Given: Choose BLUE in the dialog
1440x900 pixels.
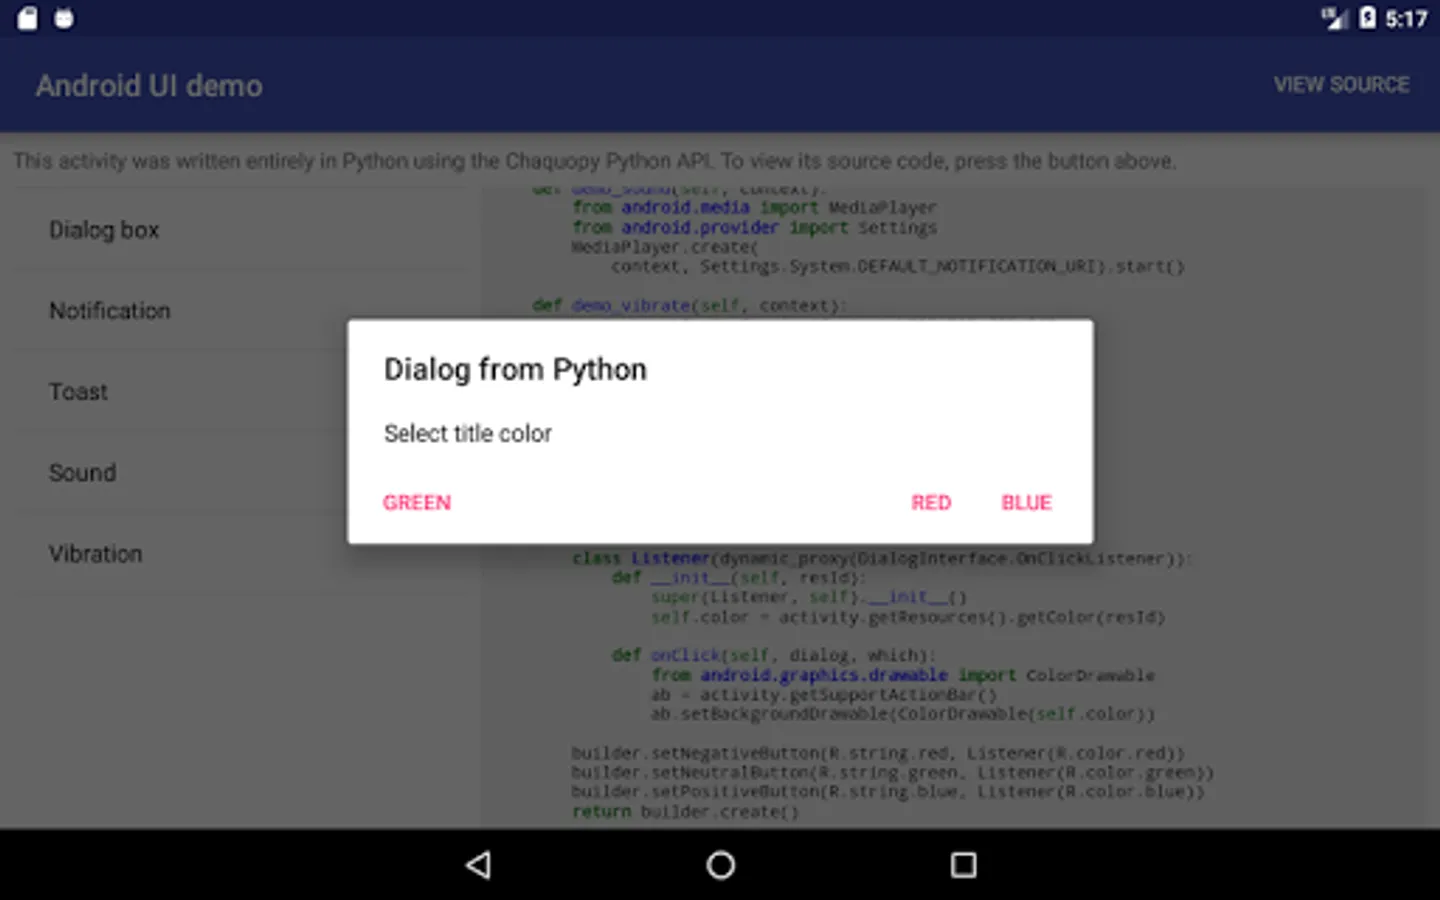Looking at the screenshot, I should 1027,502.
